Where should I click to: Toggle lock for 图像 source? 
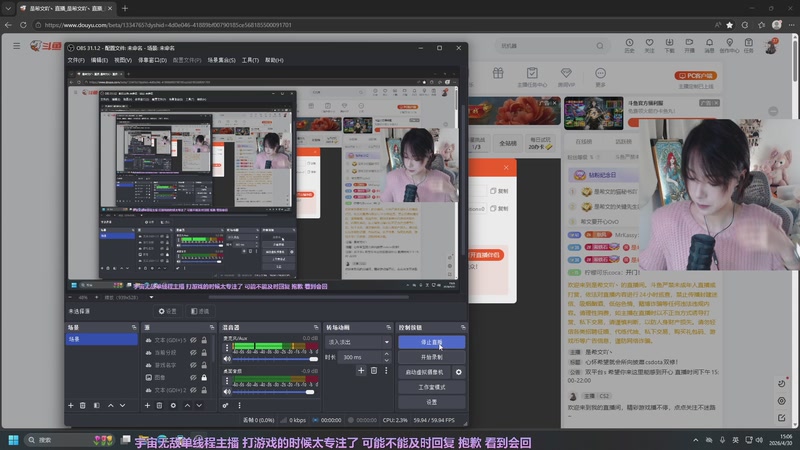[x=204, y=378]
